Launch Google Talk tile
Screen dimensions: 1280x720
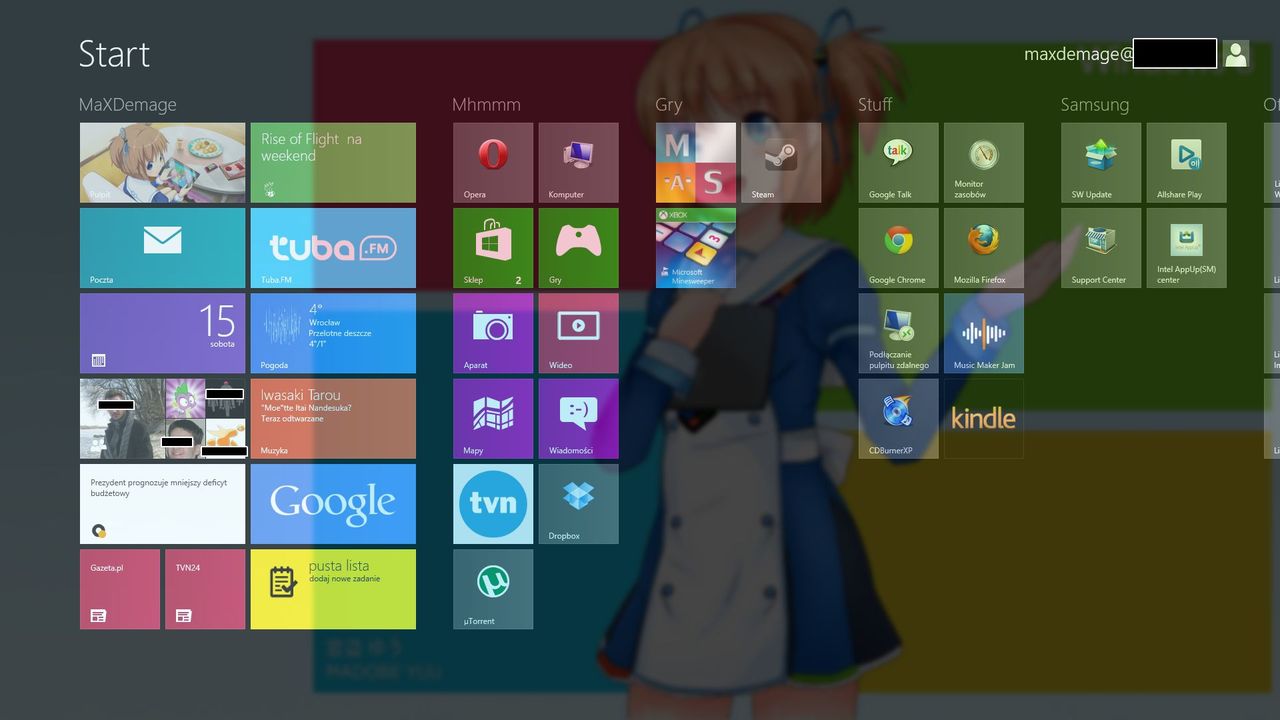point(899,163)
